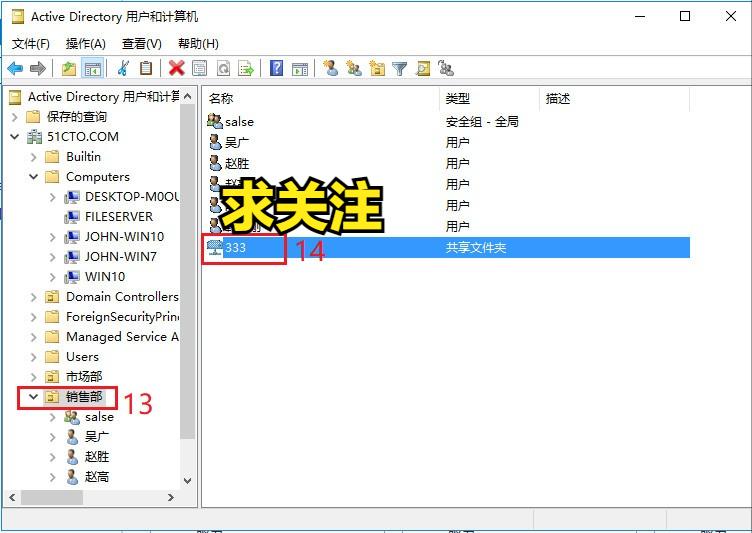Open the 帮助(H) menu
752x533 pixels.
(198, 44)
